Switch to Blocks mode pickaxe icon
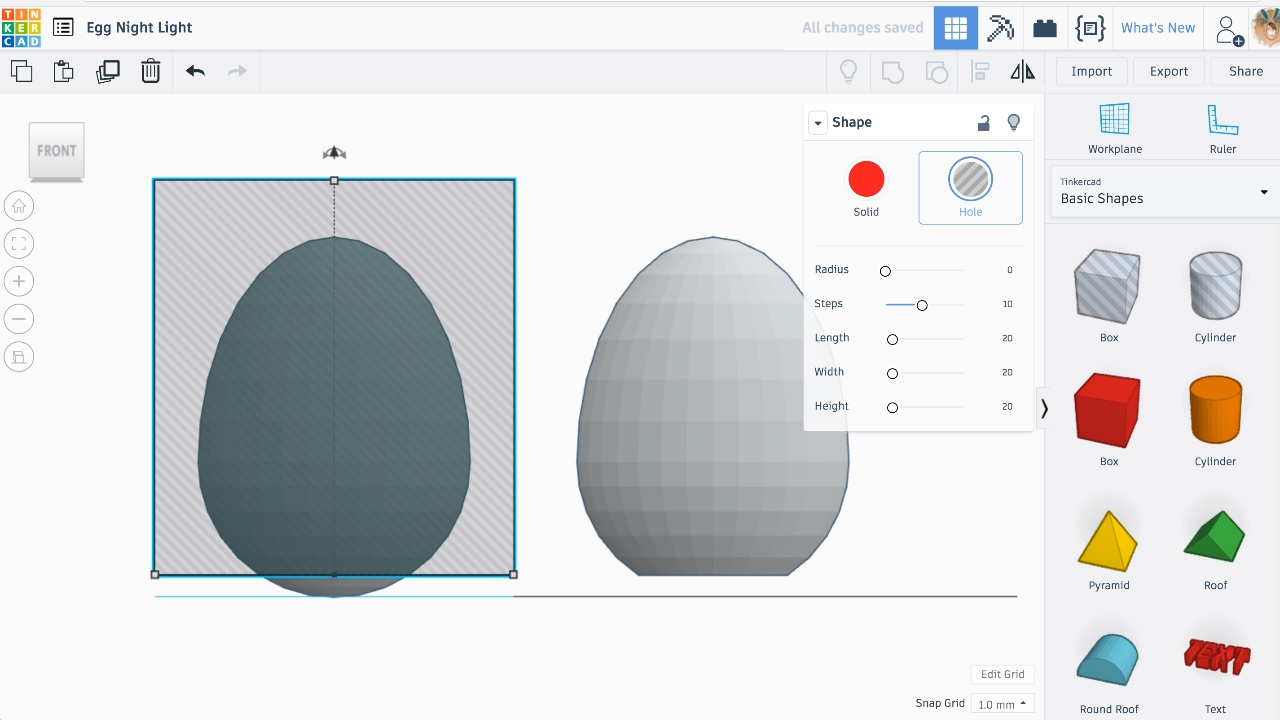The height and width of the screenshot is (720, 1280). coord(1000,28)
